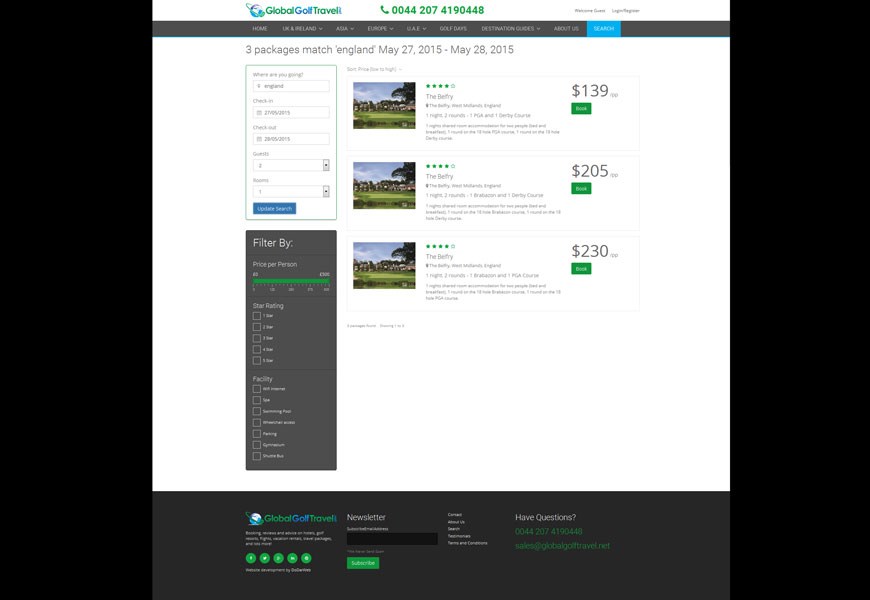Expand the Europe nav menu
The width and height of the screenshot is (870, 600).
point(380,29)
